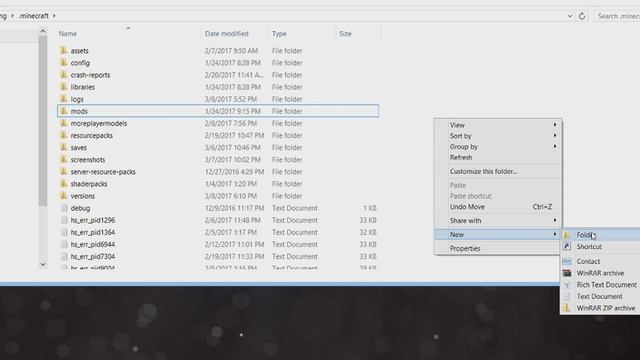Select the server-resource-packs folder name
Viewport: 640px width, 360px height.
click(x=103, y=171)
